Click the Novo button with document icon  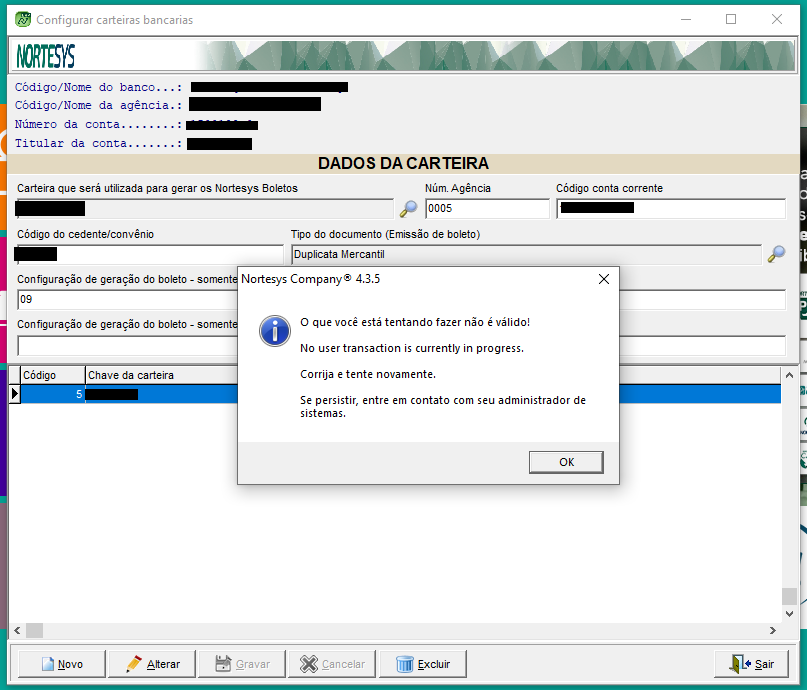[x=62, y=664]
